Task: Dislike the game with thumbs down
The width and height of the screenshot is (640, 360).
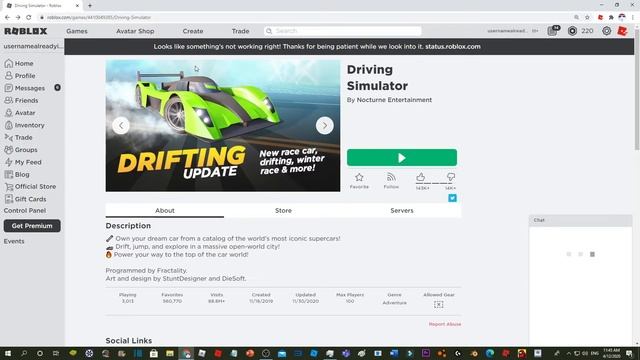Action: point(451,177)
